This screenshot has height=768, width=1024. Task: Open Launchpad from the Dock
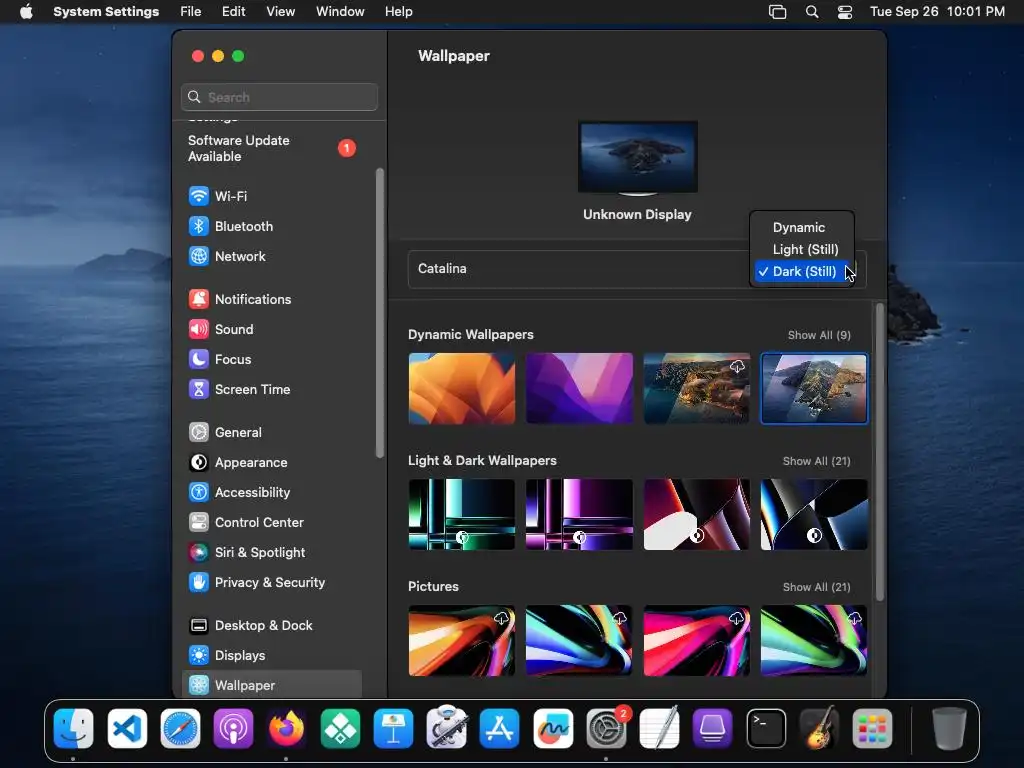872,728
